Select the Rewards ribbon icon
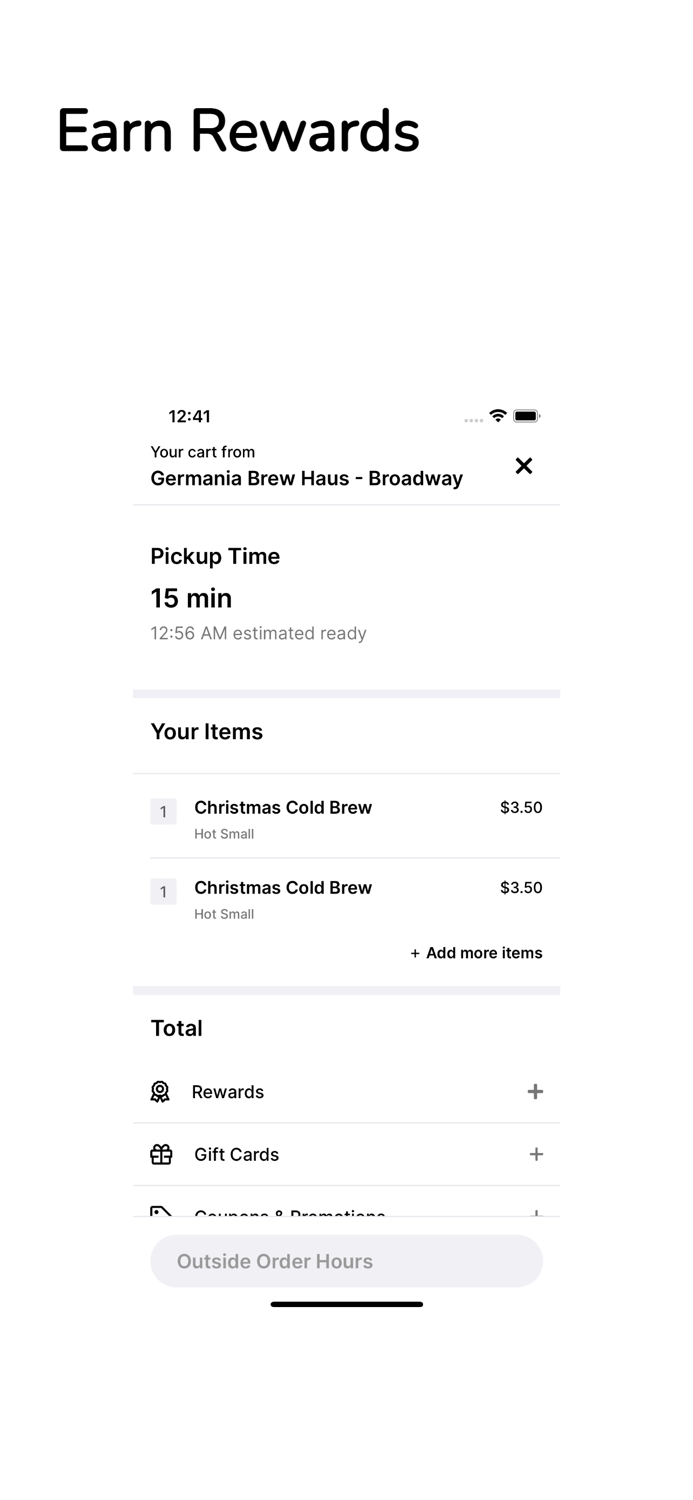The image size is (693, 1500). [x=161, y=1092]
